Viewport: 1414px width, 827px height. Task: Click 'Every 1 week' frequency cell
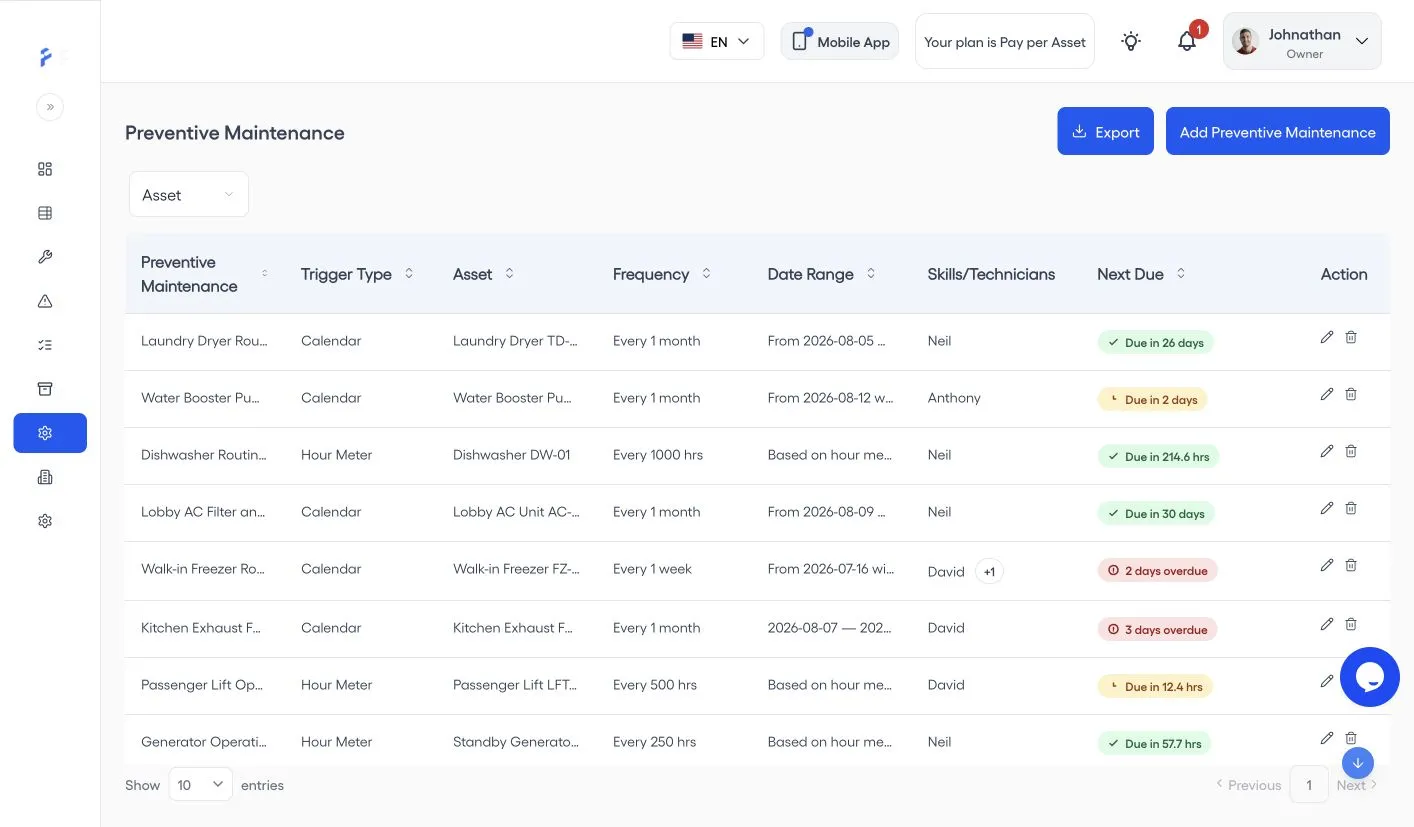tap(652, 569)
